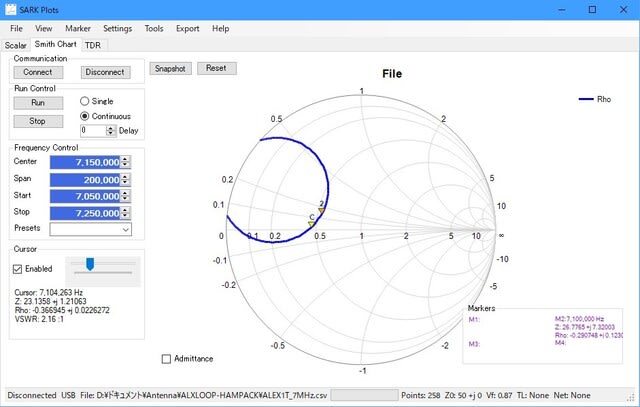This screenshot has width=640, height=407.
Task: Click the 'Points: 258' status entry
Action: pyautogui.click(x=420, y=395)
